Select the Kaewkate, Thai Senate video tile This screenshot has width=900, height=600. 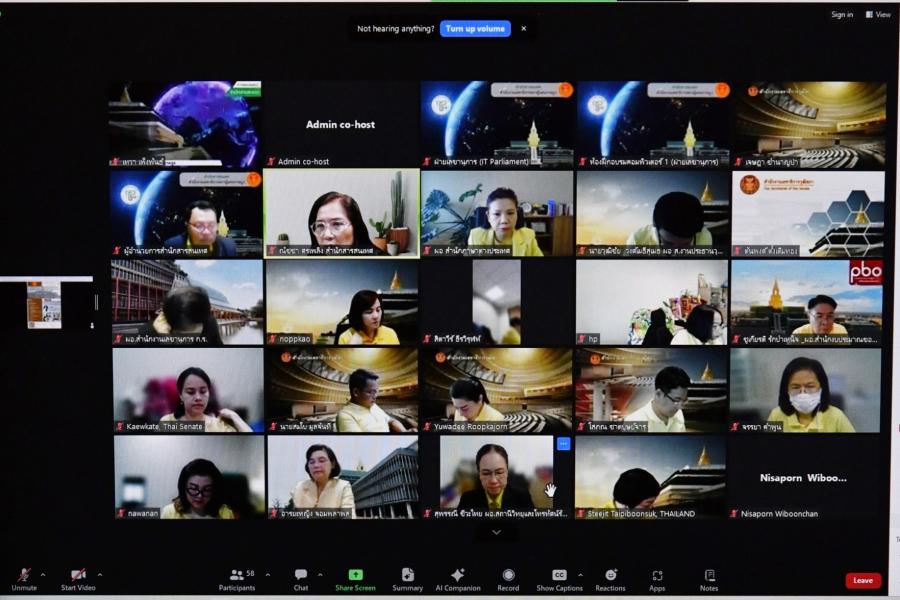[187, 390]
